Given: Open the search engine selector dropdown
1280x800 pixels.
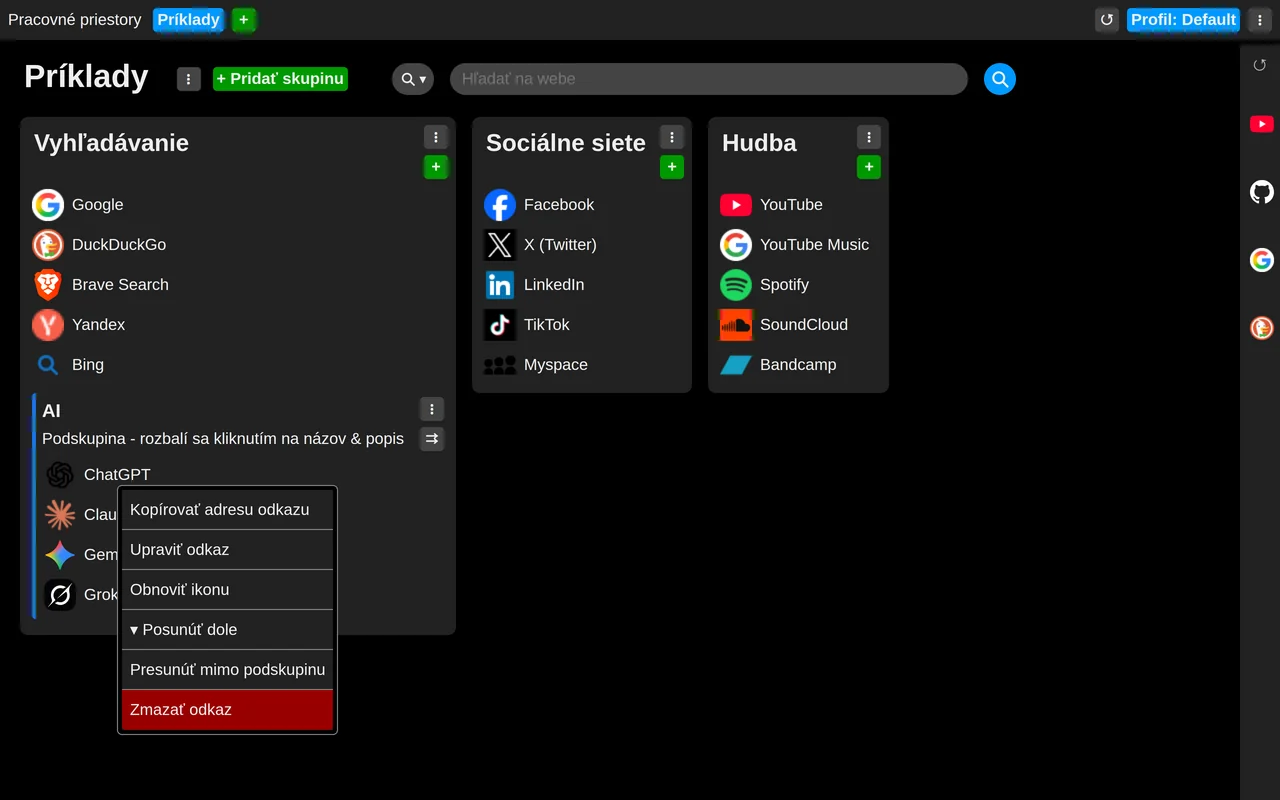Looking at the screenshot, I should click(413, 79).
